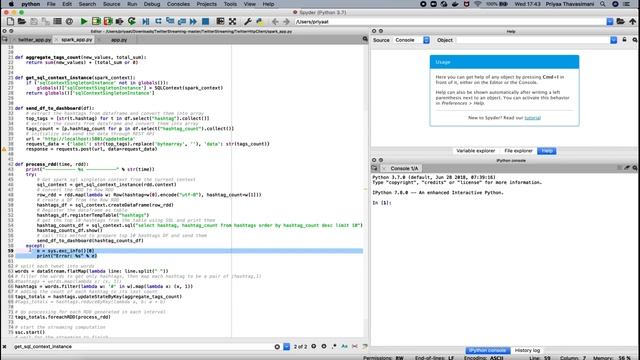Open file list toolbar icon
The width and height of the screenshot is (640, 360).
tap(57, 22)
